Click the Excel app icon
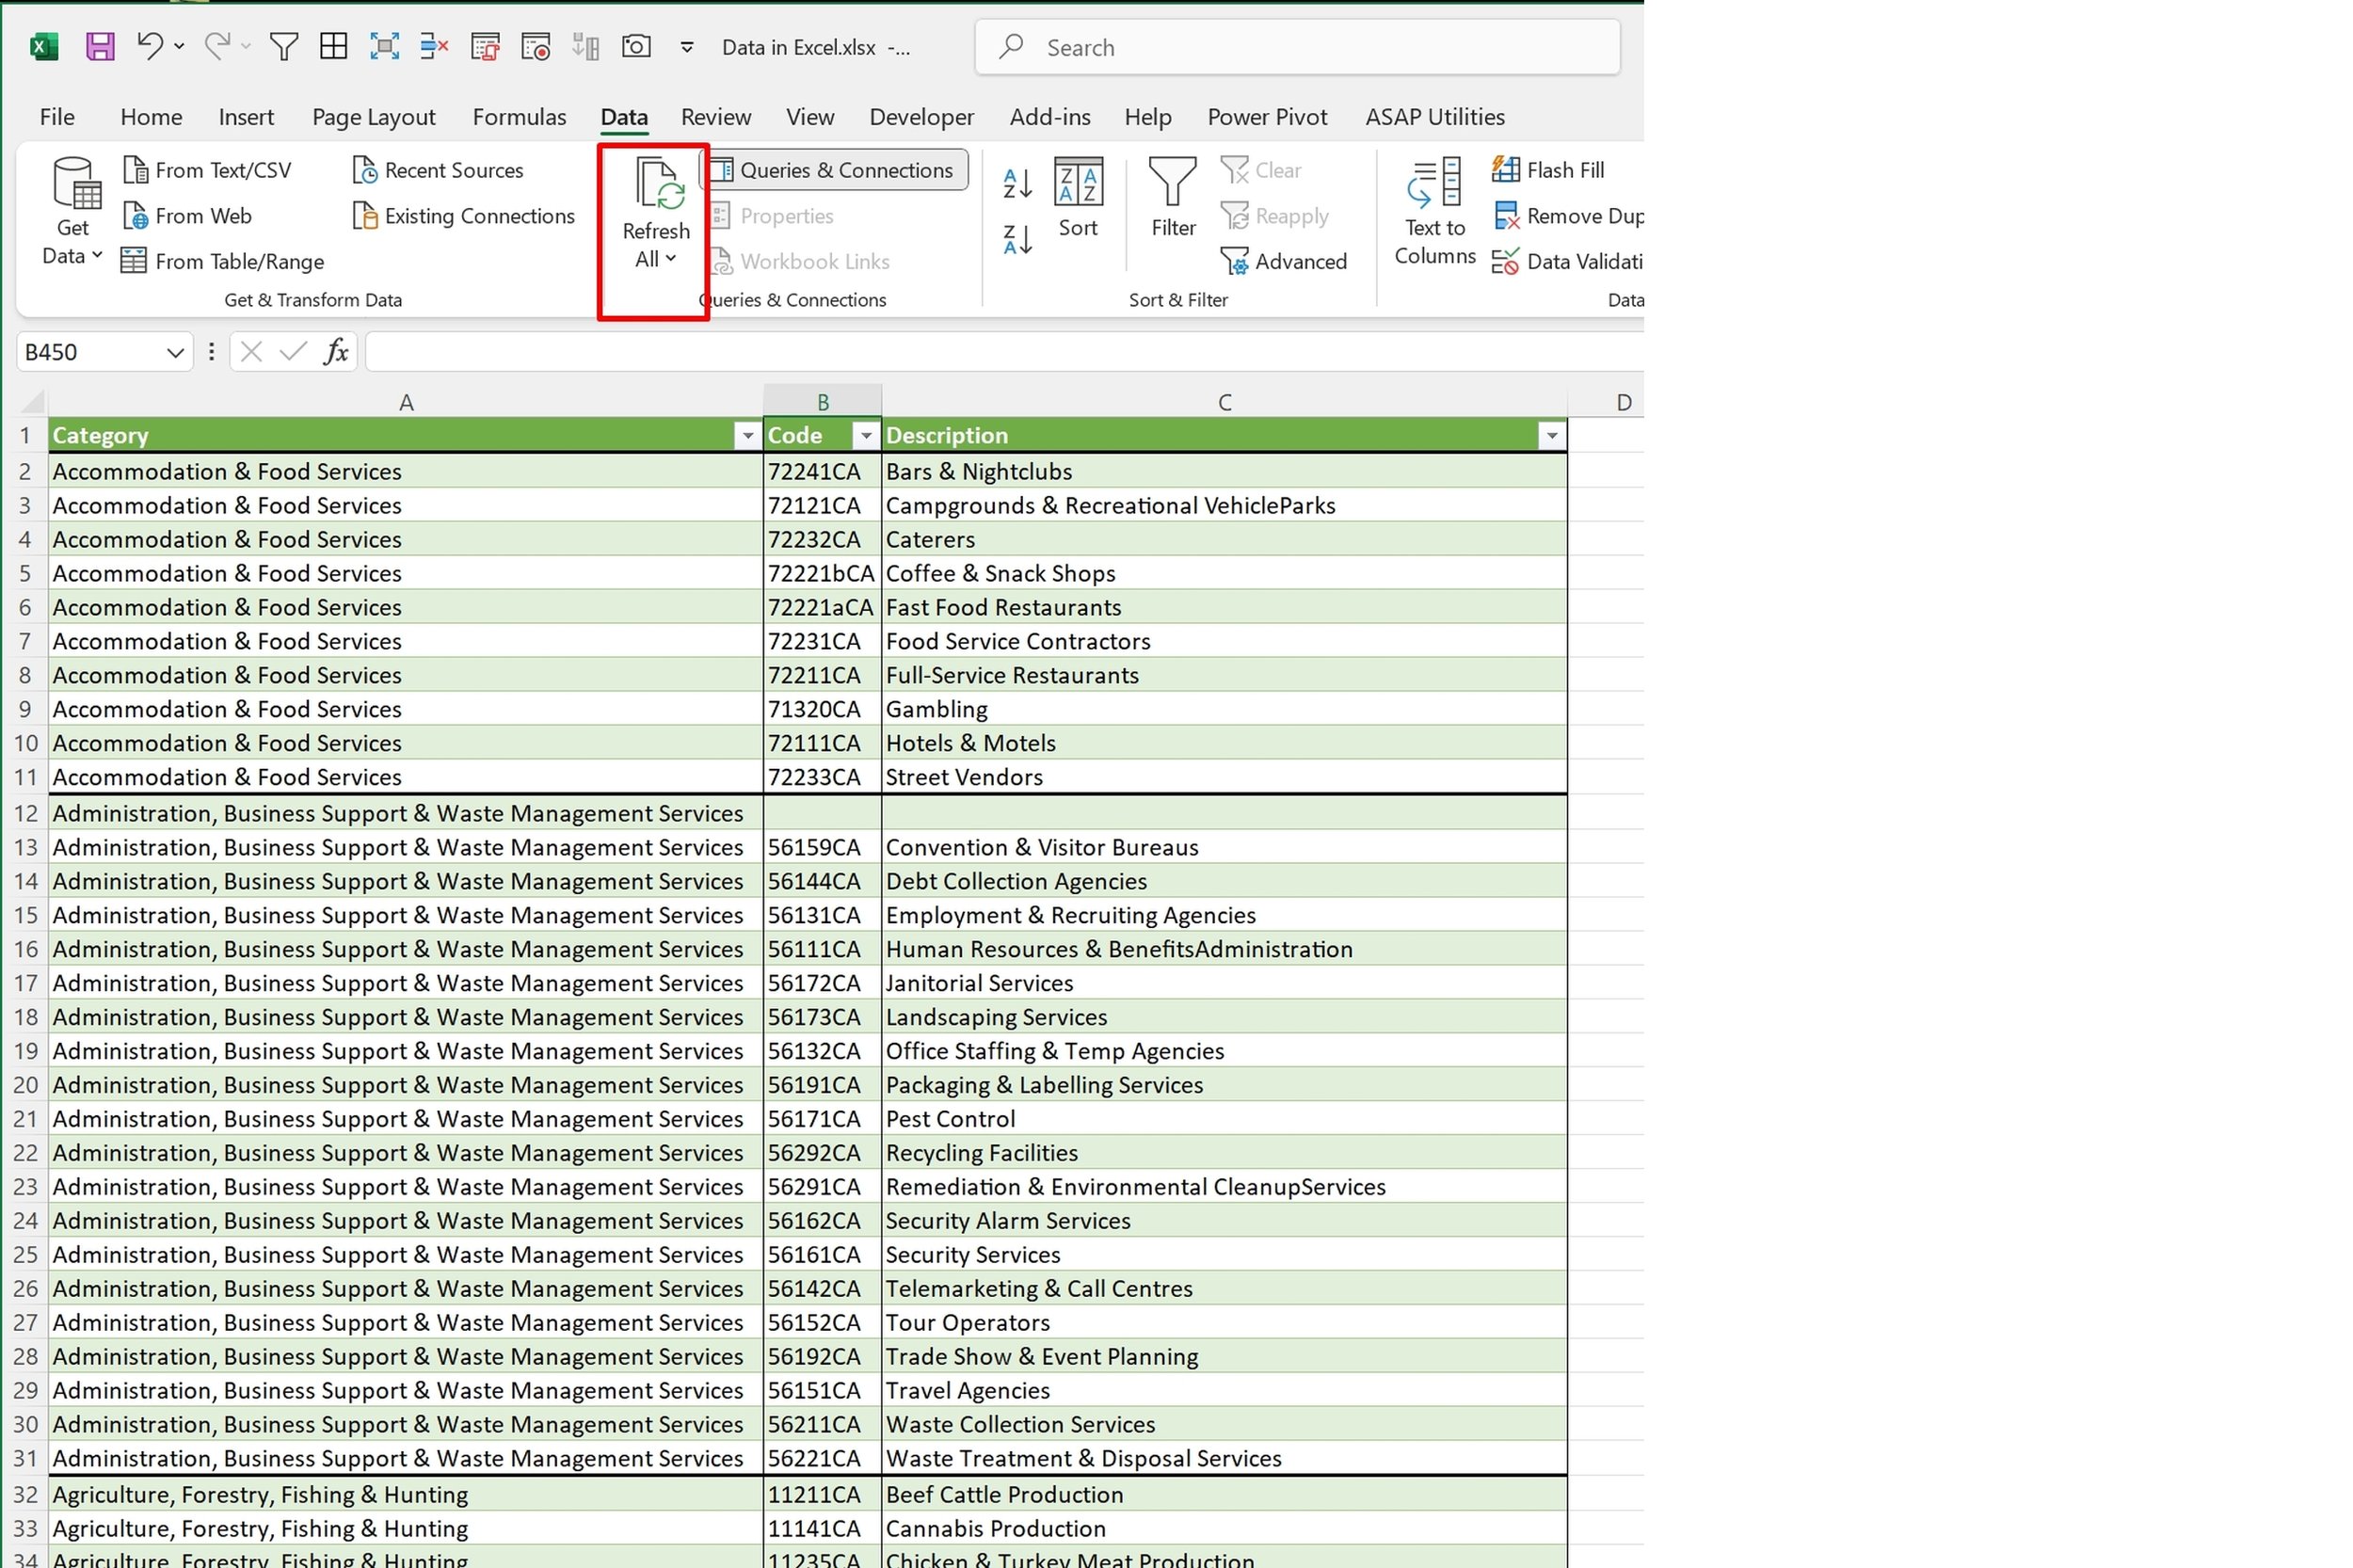The height and width of the screenshot is (1568, 2353). [x=44, y=46]
